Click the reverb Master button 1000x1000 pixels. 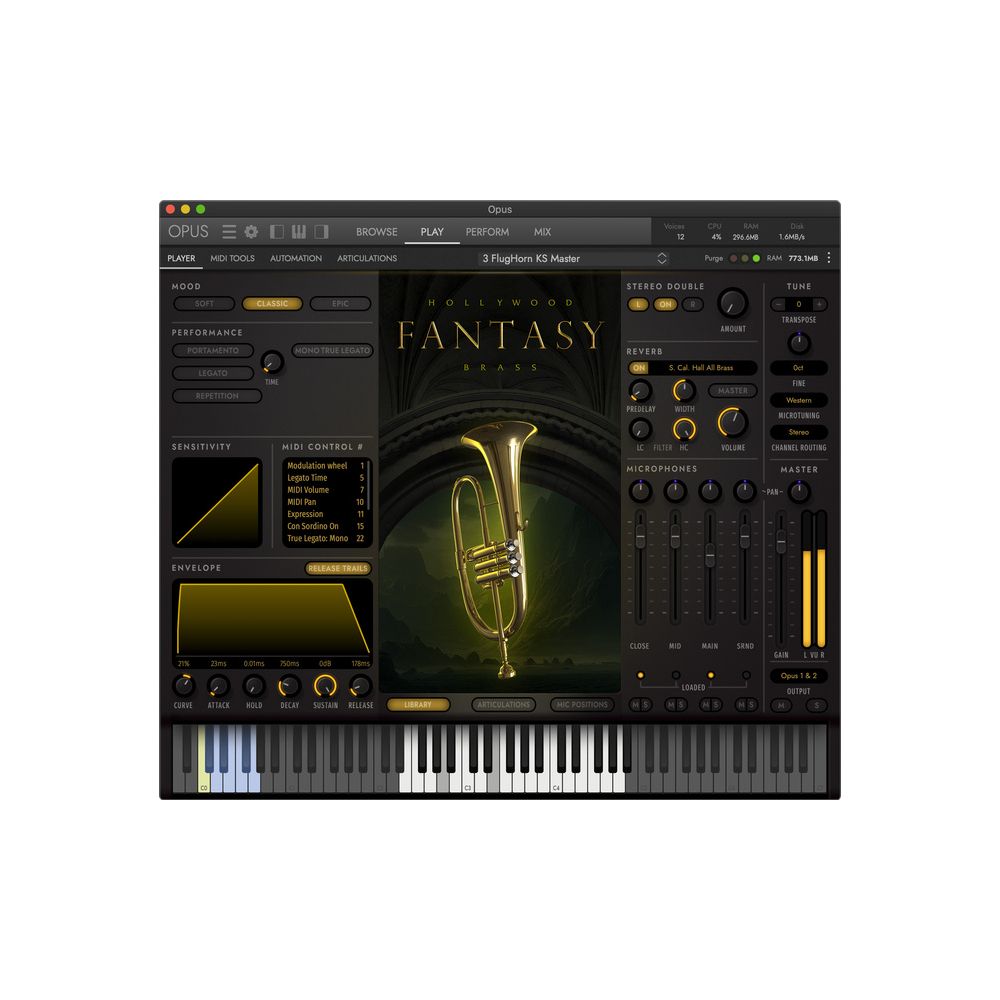733,390
